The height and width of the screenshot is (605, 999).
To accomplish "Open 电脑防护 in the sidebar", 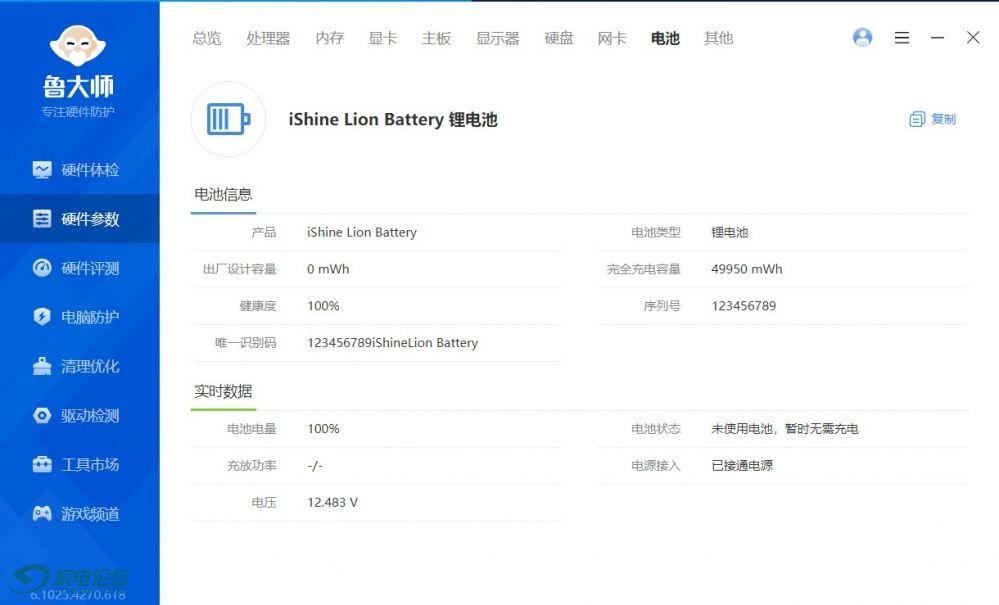I will coord(80,317).
